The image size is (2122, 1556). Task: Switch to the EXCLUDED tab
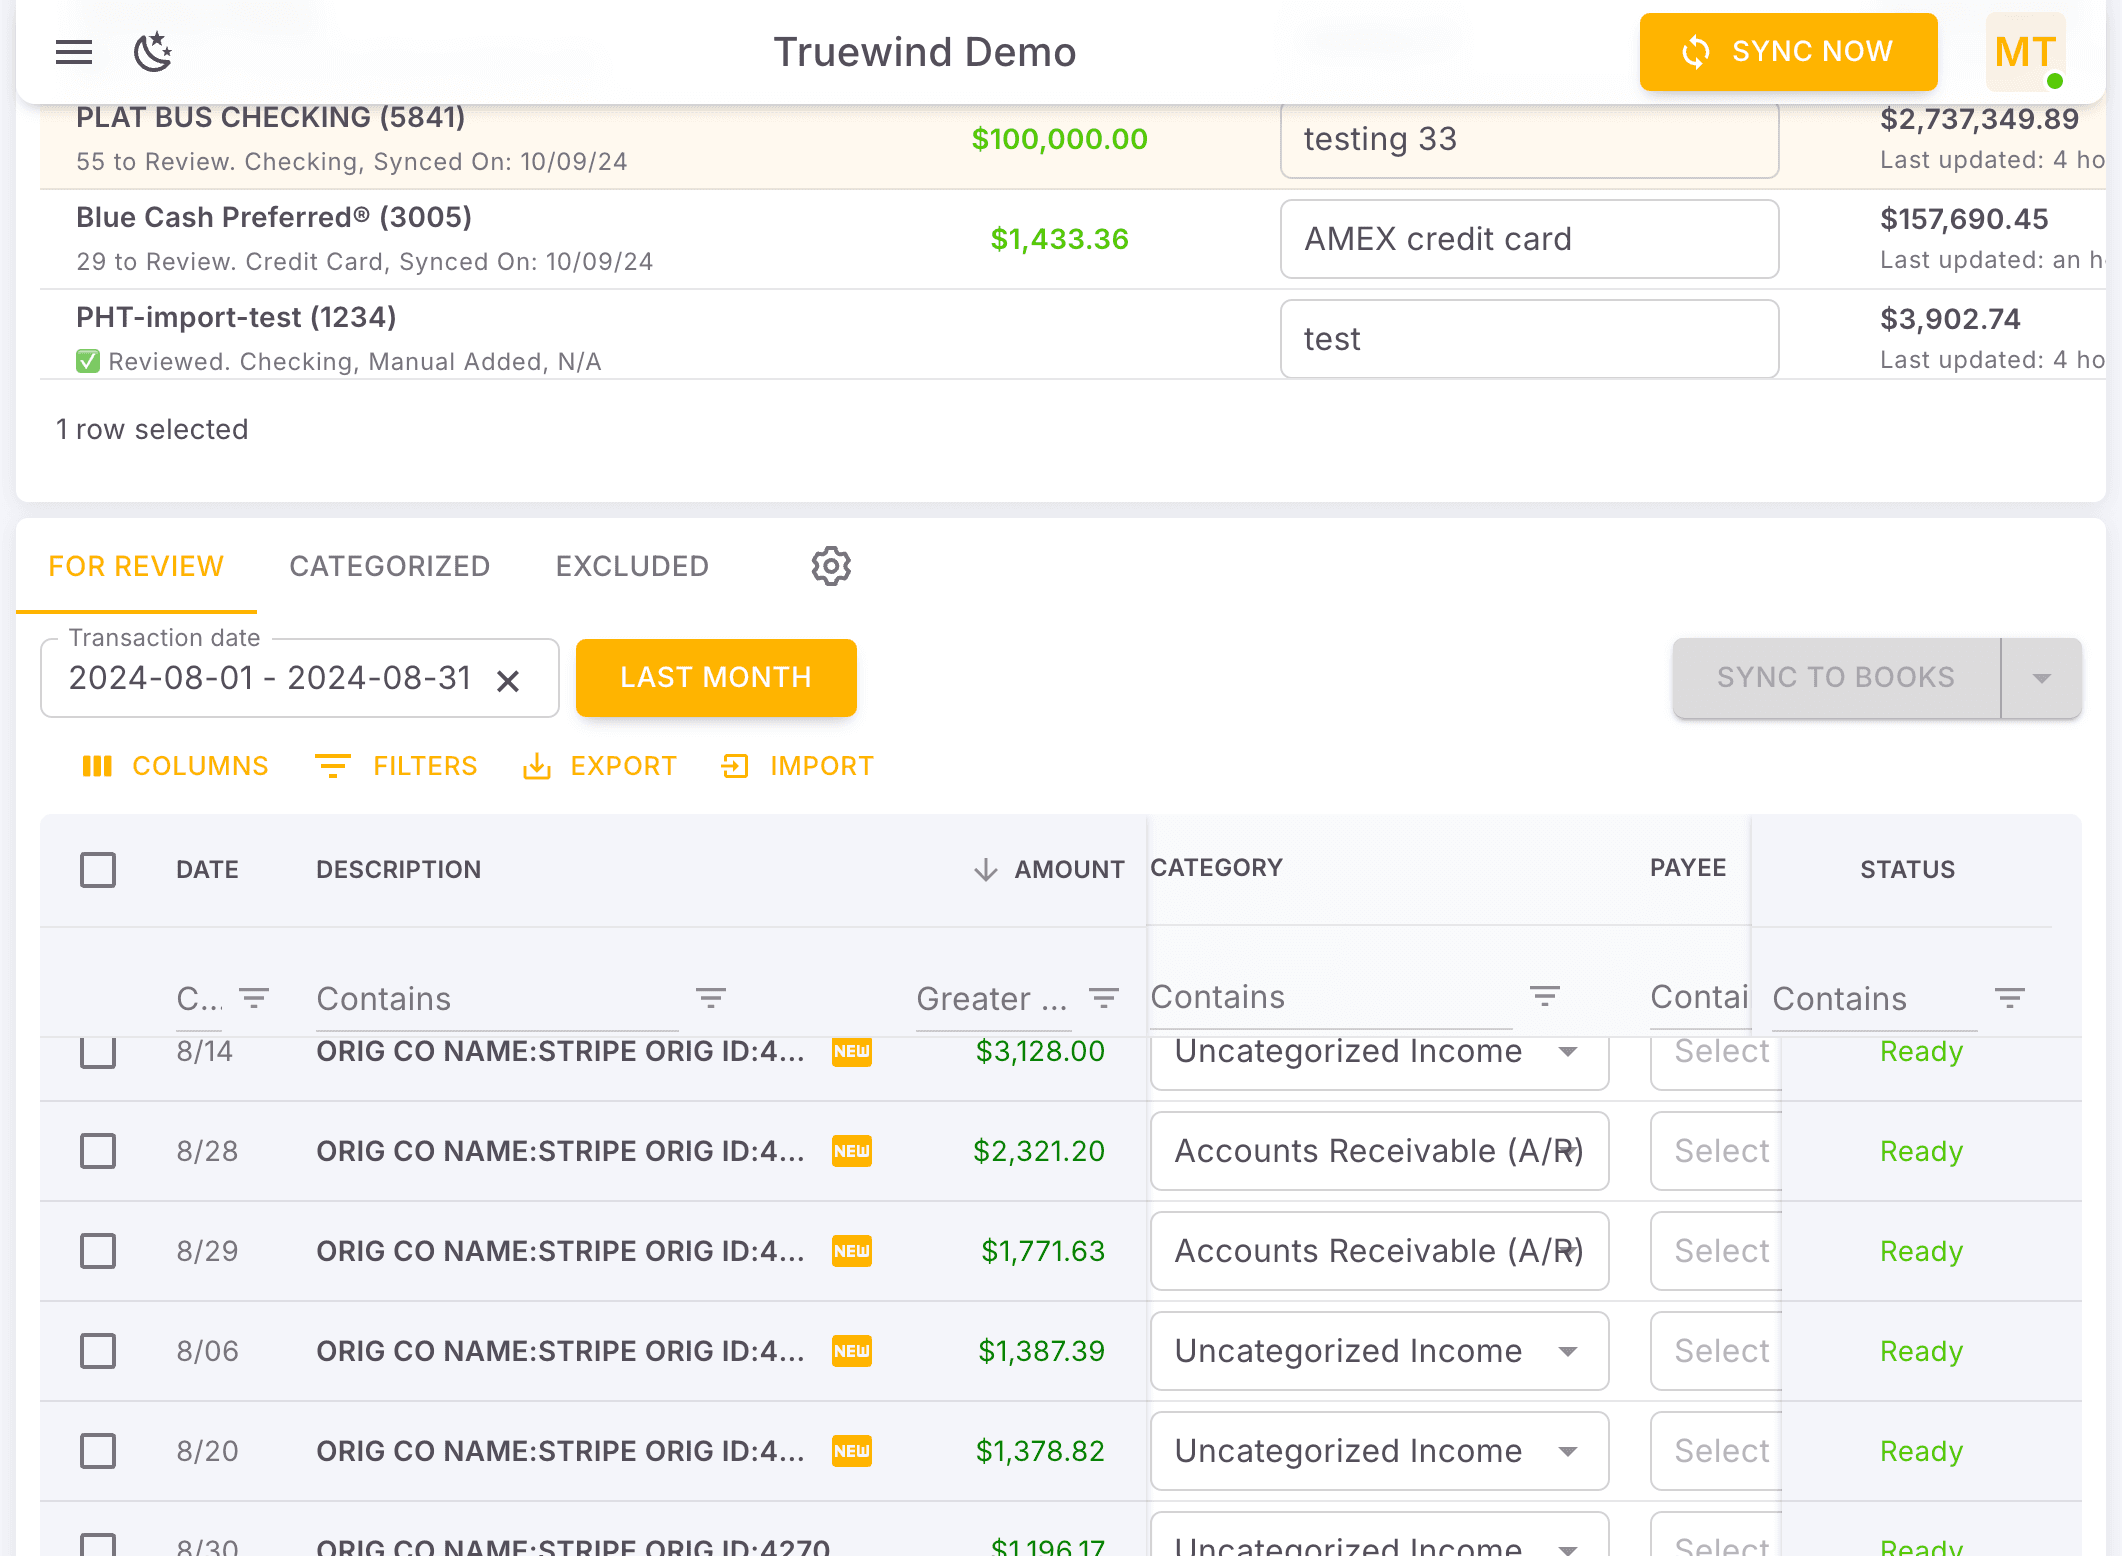pos(632,566)
